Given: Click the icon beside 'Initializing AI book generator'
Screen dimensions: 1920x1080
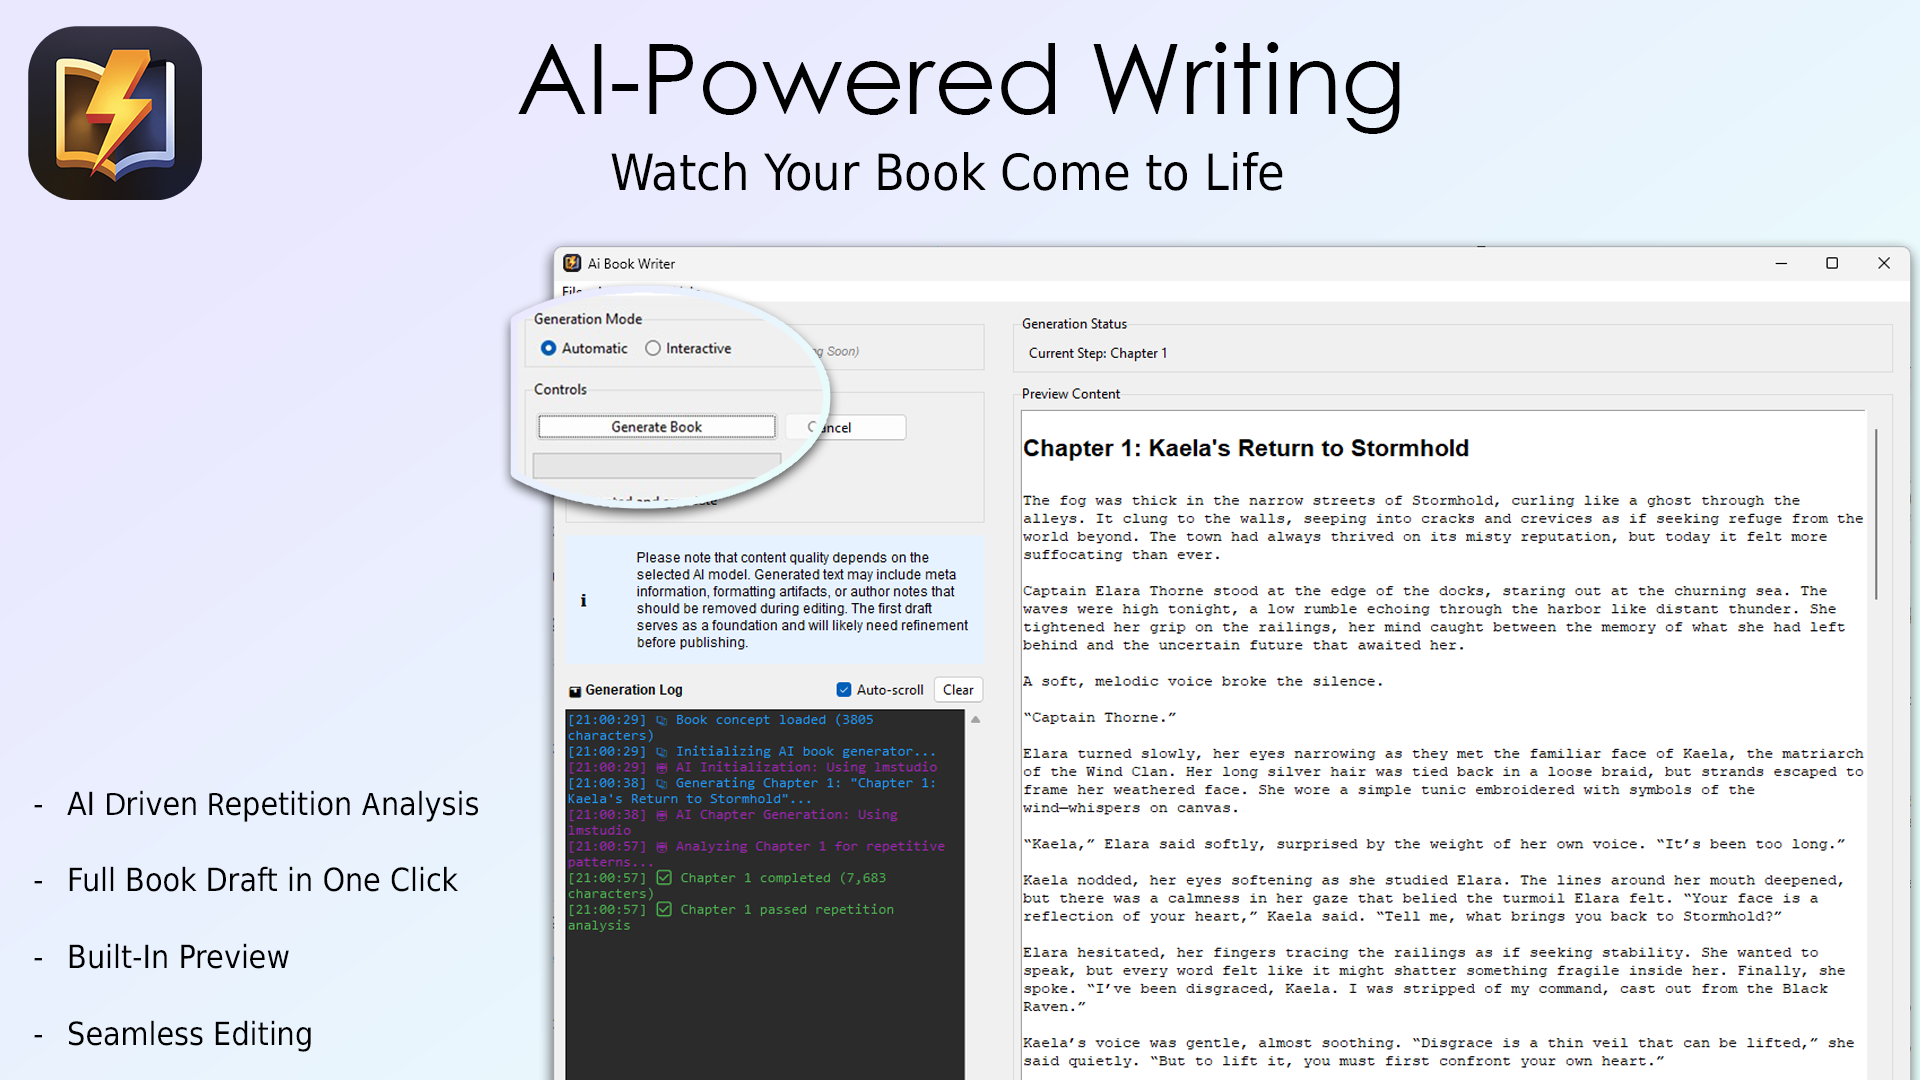Looking at the screenshot, I should point(663,751).
